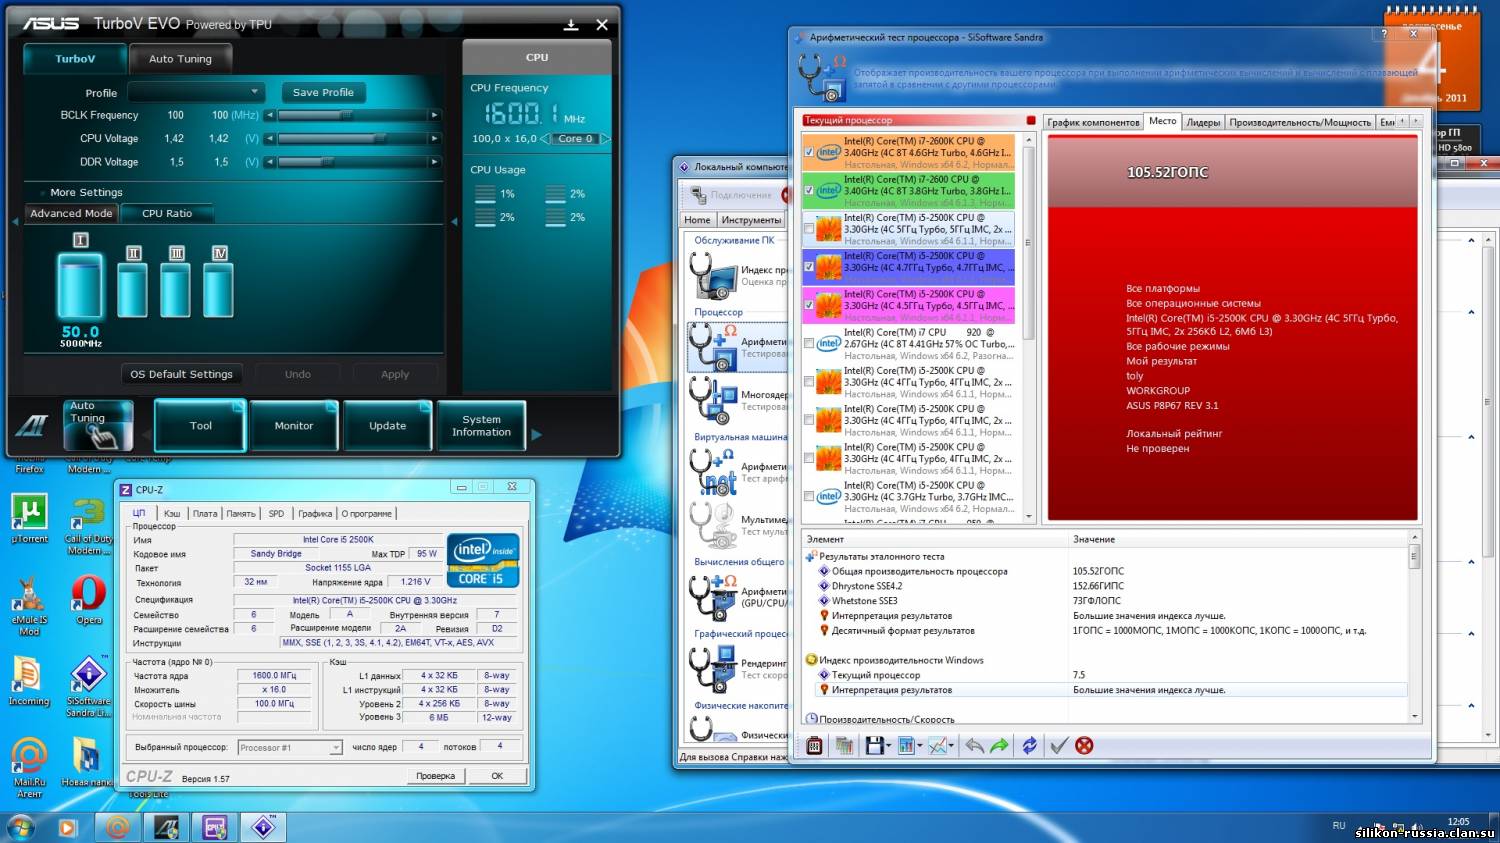Switch to Sandra taskbar button

[x=264, y=828]
